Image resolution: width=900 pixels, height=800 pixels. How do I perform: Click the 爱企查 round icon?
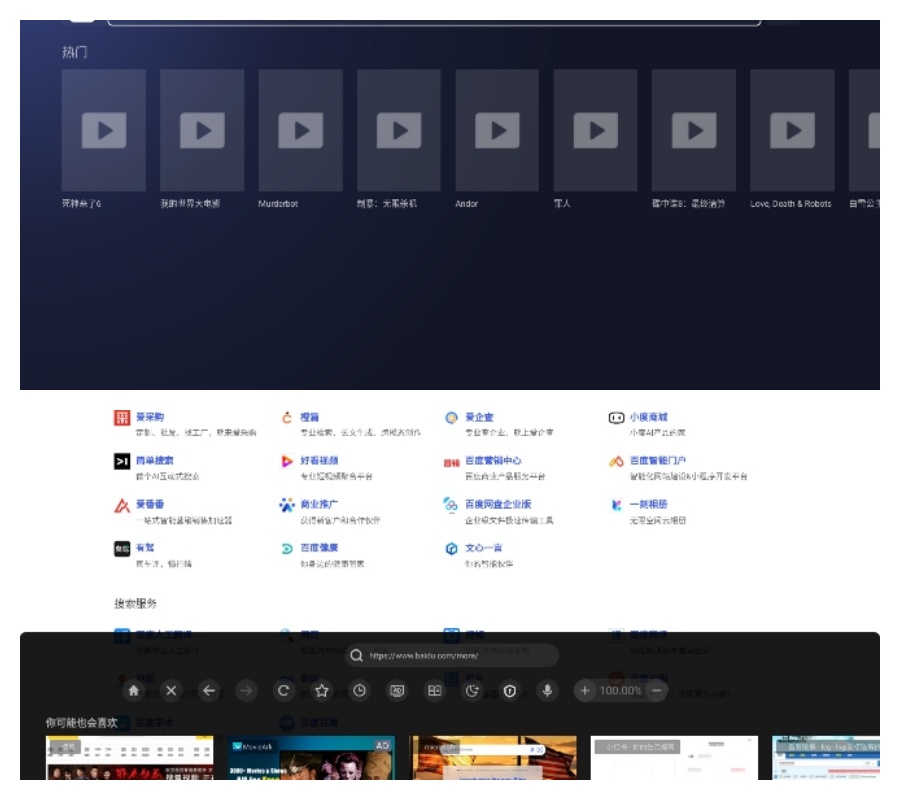pos(451,417)
